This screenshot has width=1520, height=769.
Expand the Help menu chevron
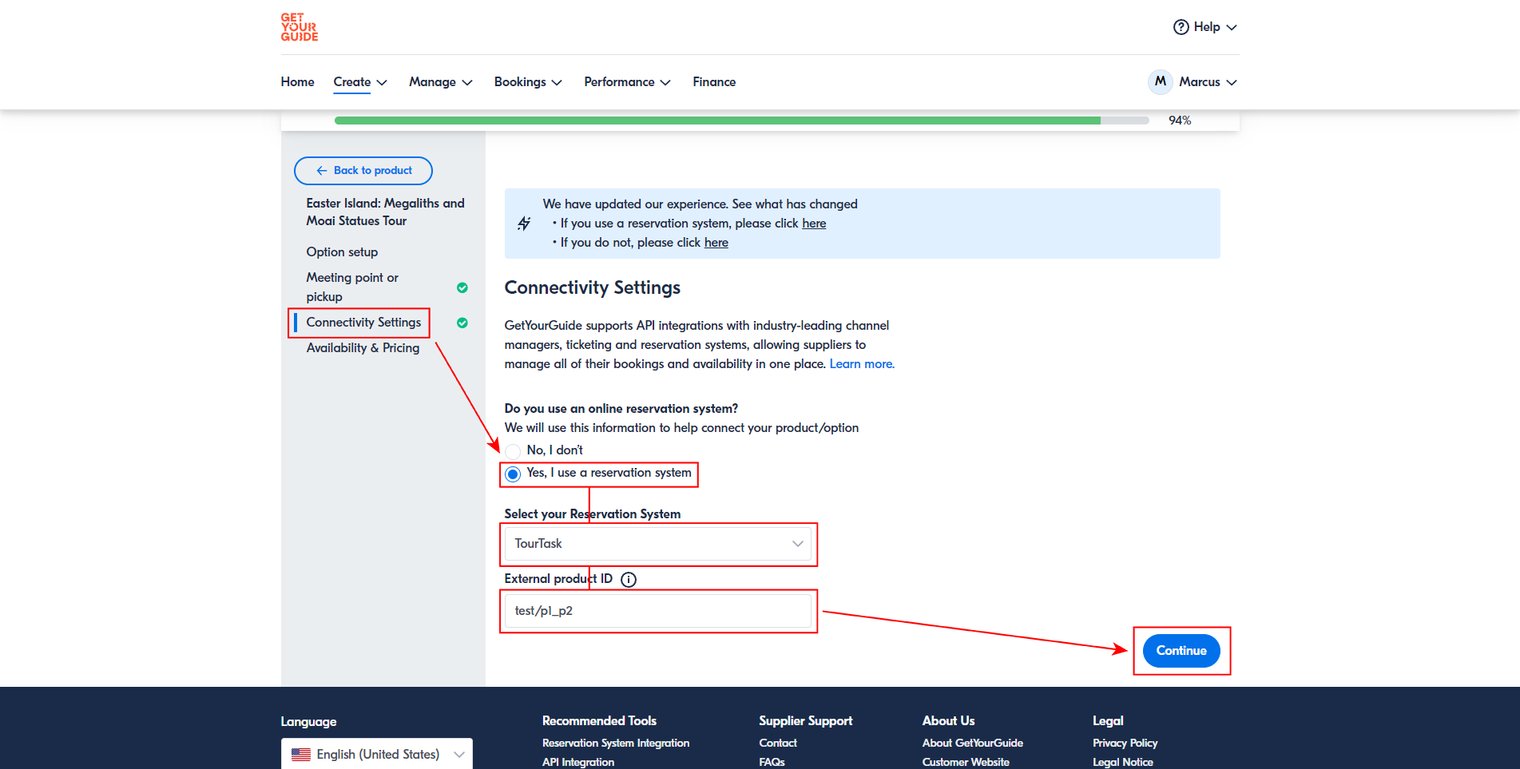point(1231,27)
